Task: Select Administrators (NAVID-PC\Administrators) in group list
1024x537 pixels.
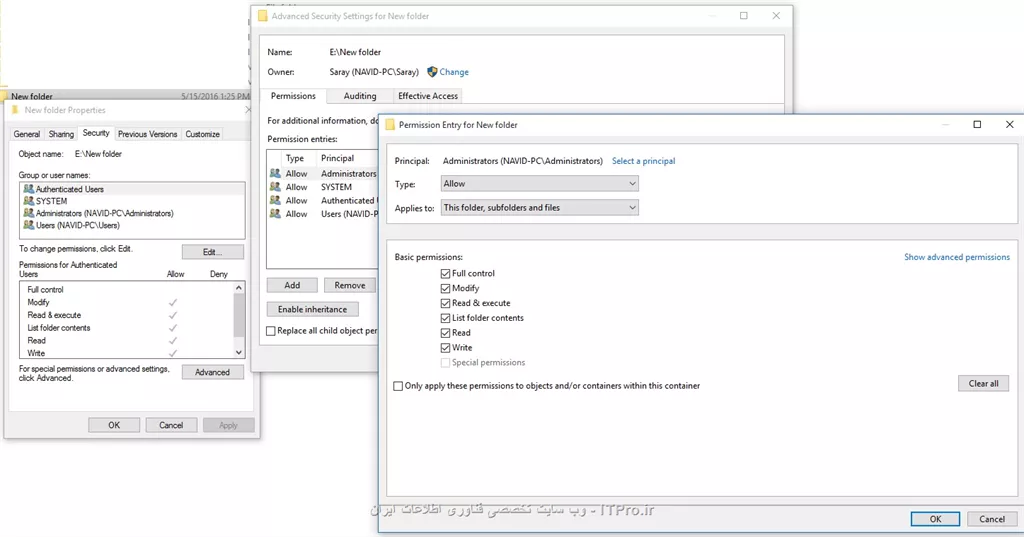Action: tap(133, 213)
